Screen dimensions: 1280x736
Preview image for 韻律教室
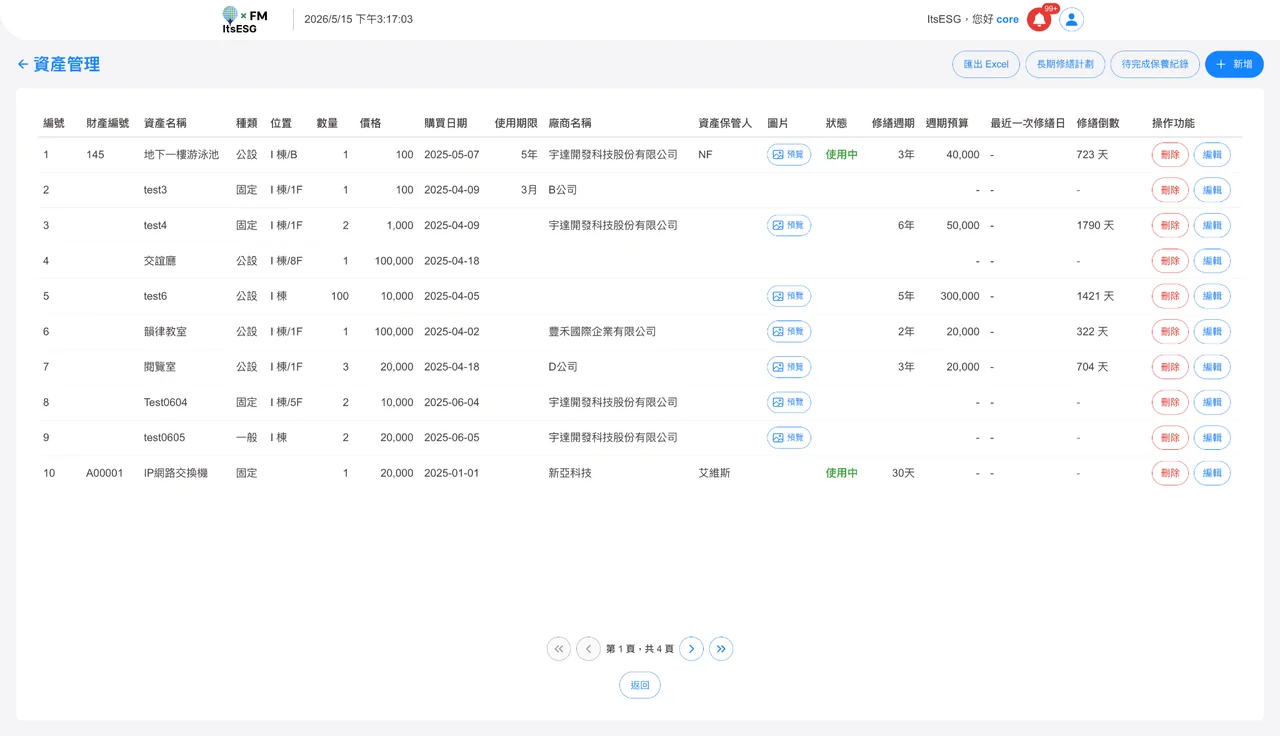[x=789, y=332]
